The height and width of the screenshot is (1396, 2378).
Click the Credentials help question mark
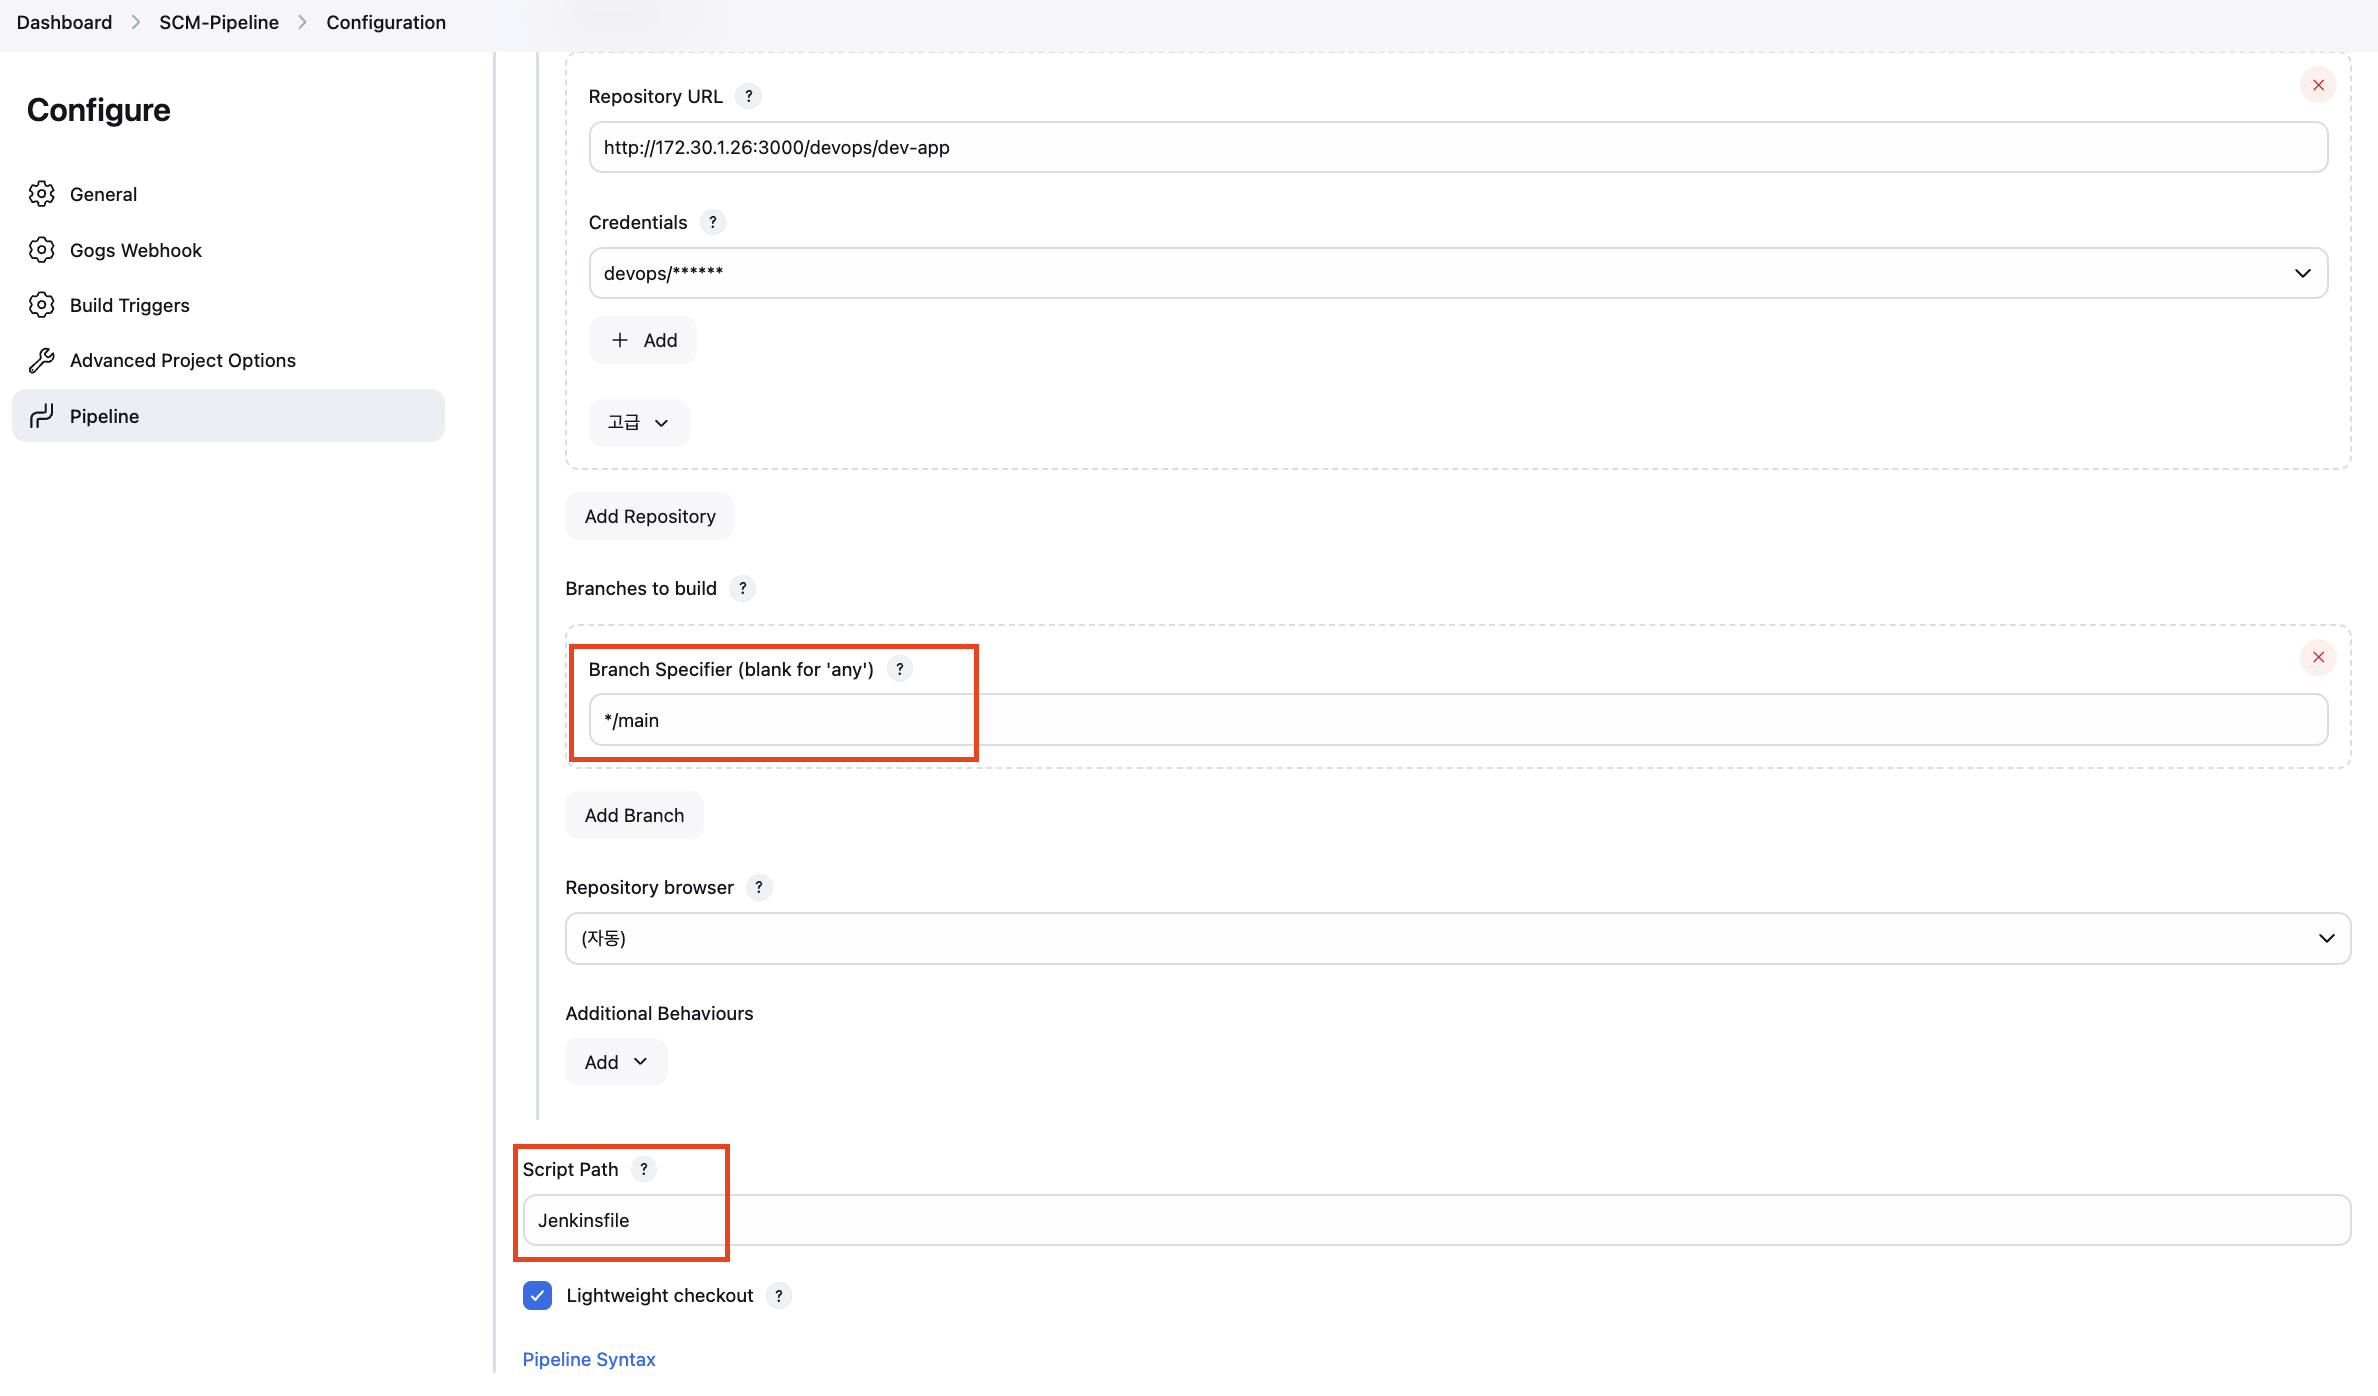point(712,222)
